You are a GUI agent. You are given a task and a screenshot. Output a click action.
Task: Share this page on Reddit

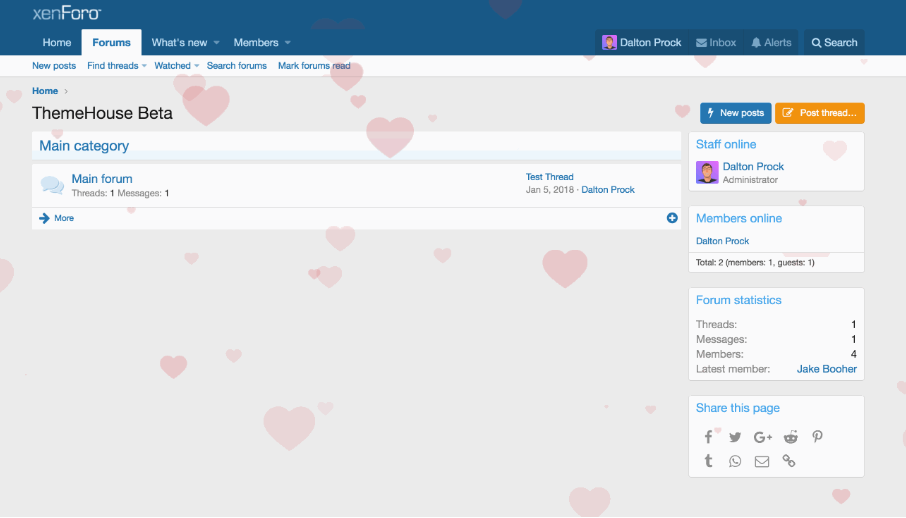[790, 437]
